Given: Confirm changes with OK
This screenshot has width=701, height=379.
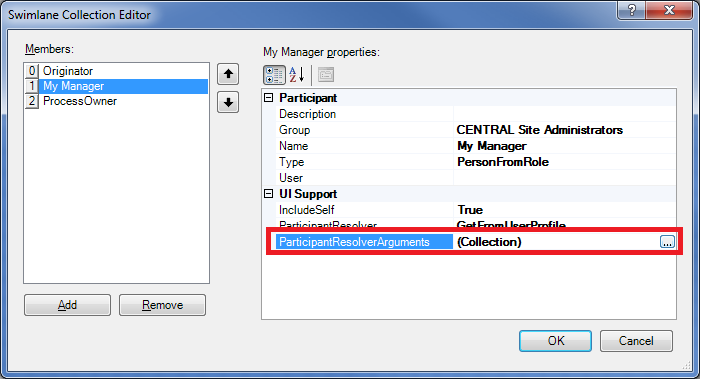Looking at the screenshot, I should click(555, 341).
